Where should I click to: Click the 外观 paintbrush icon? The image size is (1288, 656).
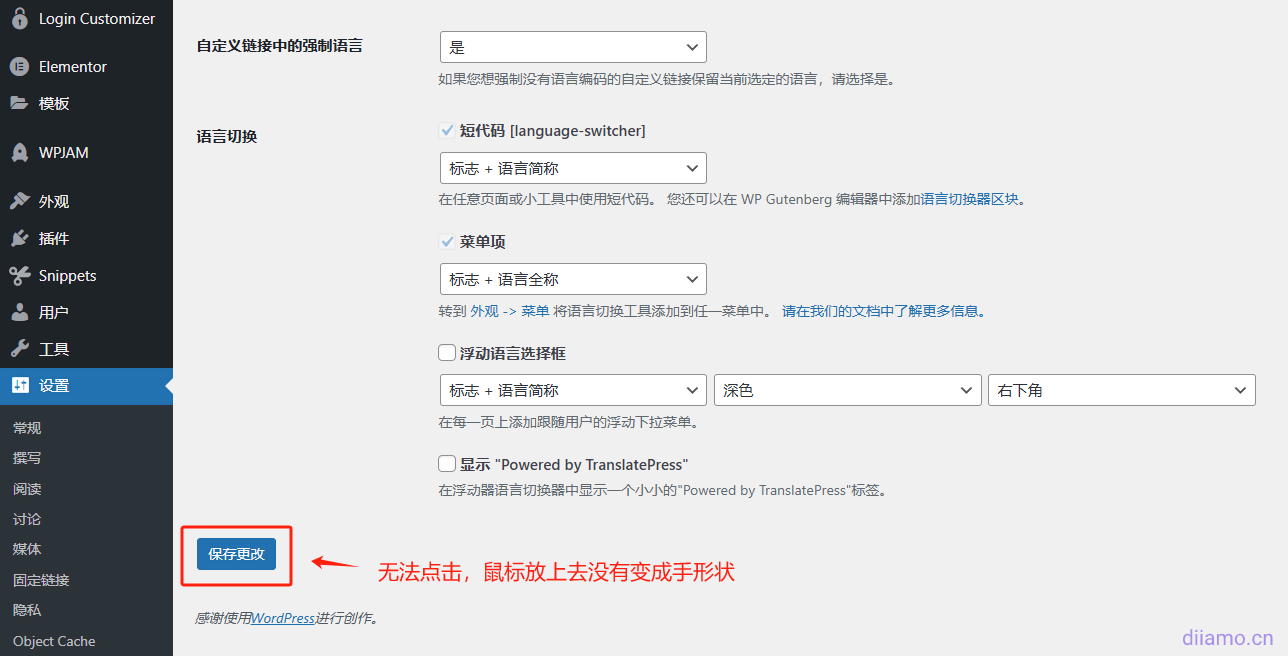click(19, 201)
